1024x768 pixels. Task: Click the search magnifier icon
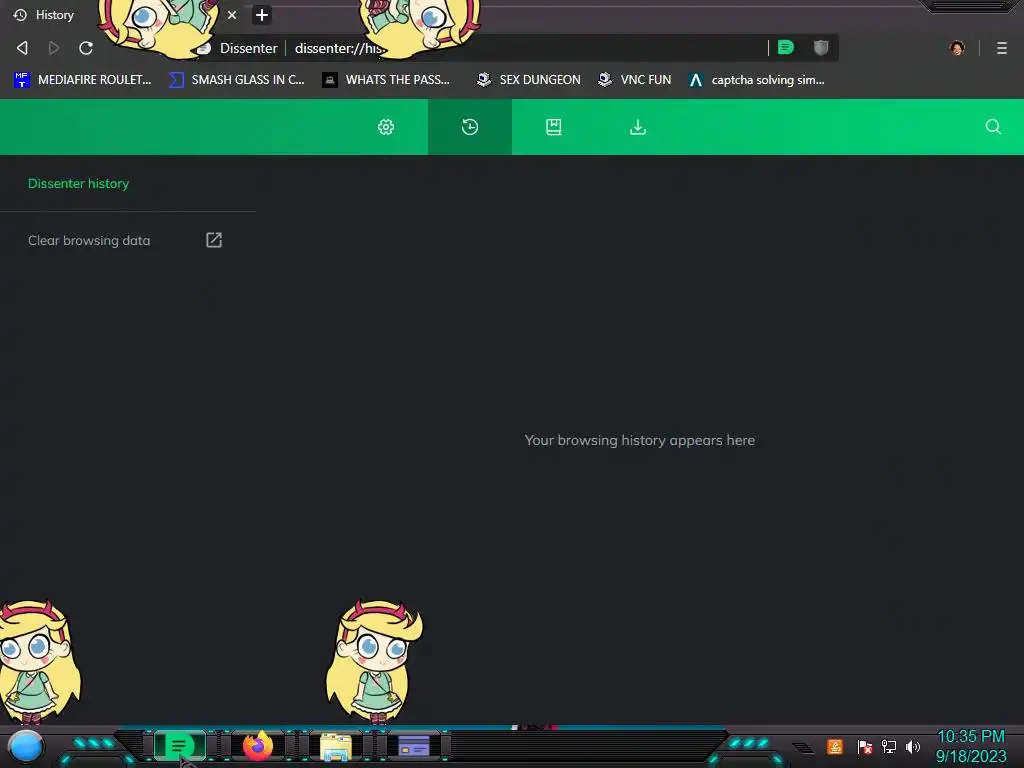pos(993,127)
